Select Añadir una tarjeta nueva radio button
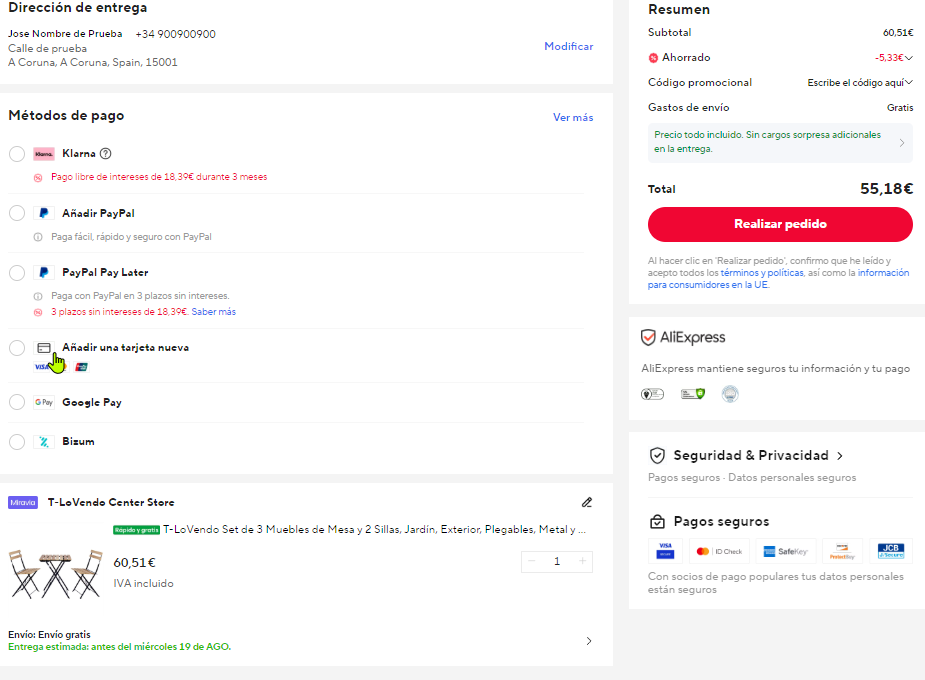This screenshot has width=925, height=680. point(17,348)
